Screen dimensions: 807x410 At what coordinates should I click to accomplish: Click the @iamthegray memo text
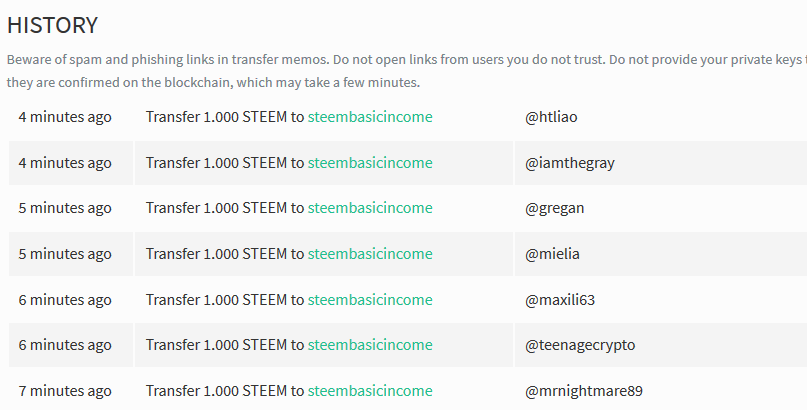tap(570, 163)
